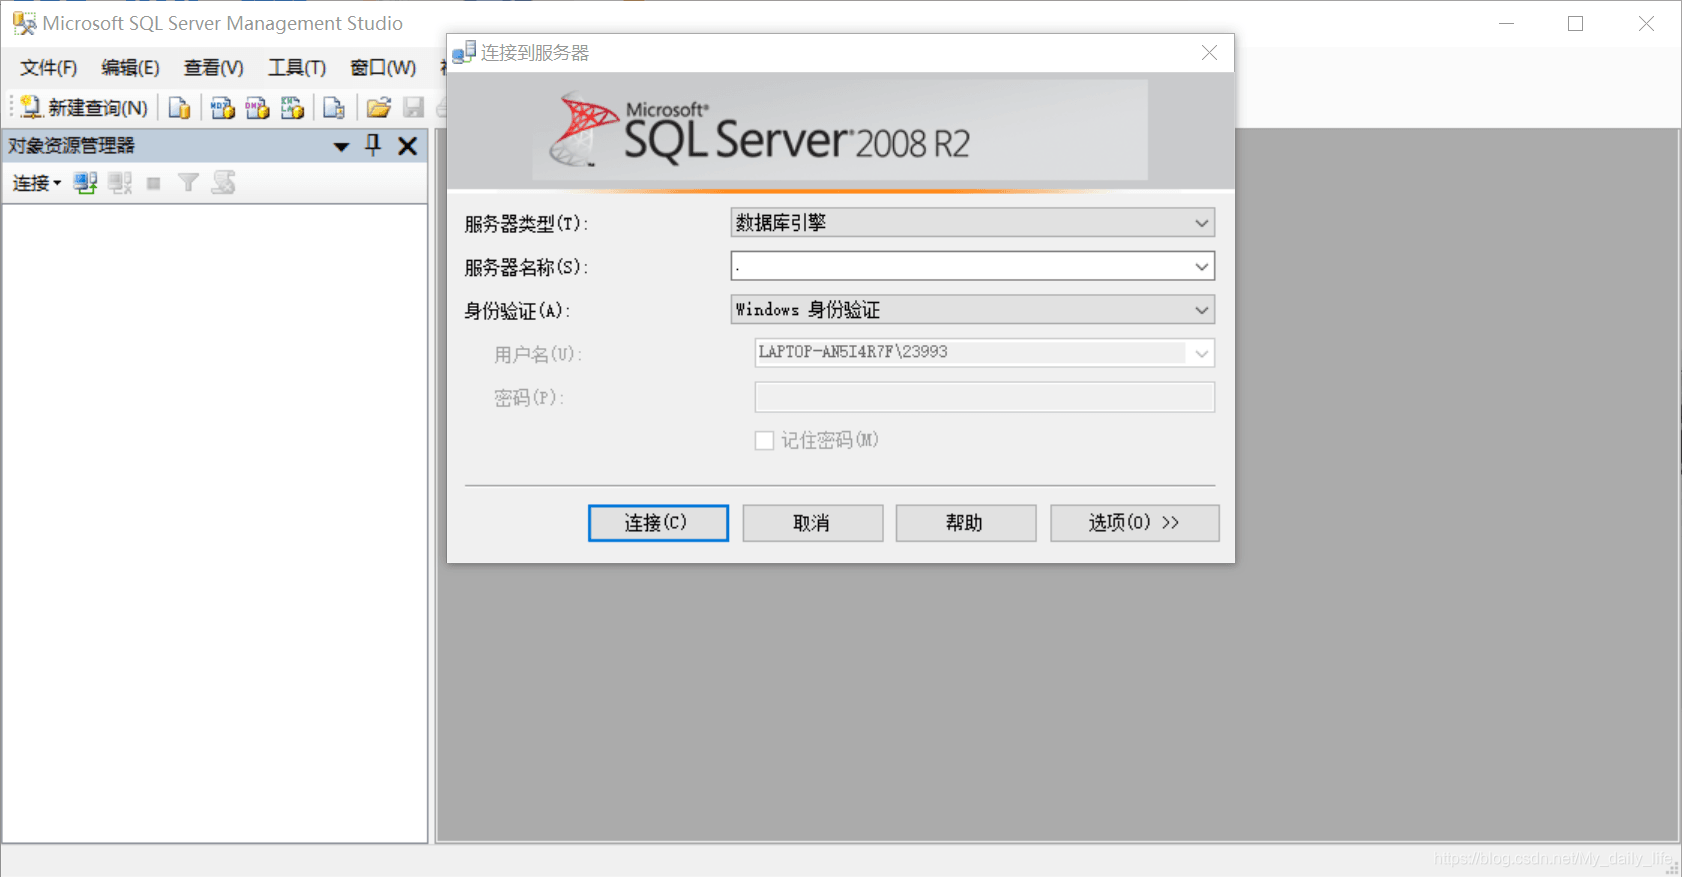Pin the 对象资源管理器 panel with pushpin
The width and height of the screenshot is (1682, 877).
pyautogui.click(x=373, y=145)
